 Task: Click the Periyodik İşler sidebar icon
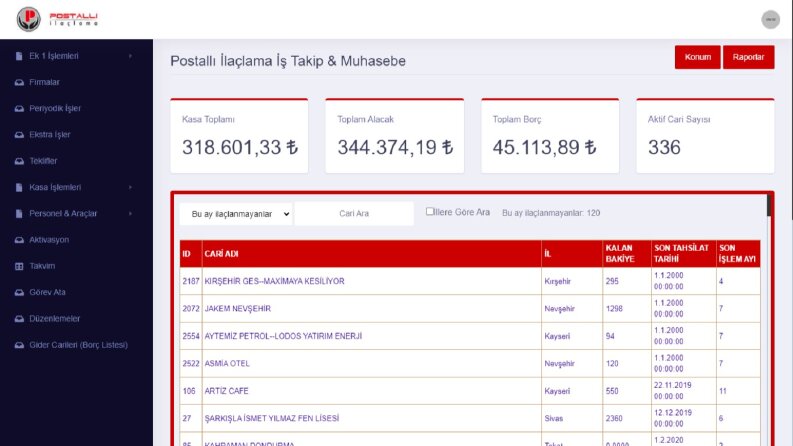(19, 109)
